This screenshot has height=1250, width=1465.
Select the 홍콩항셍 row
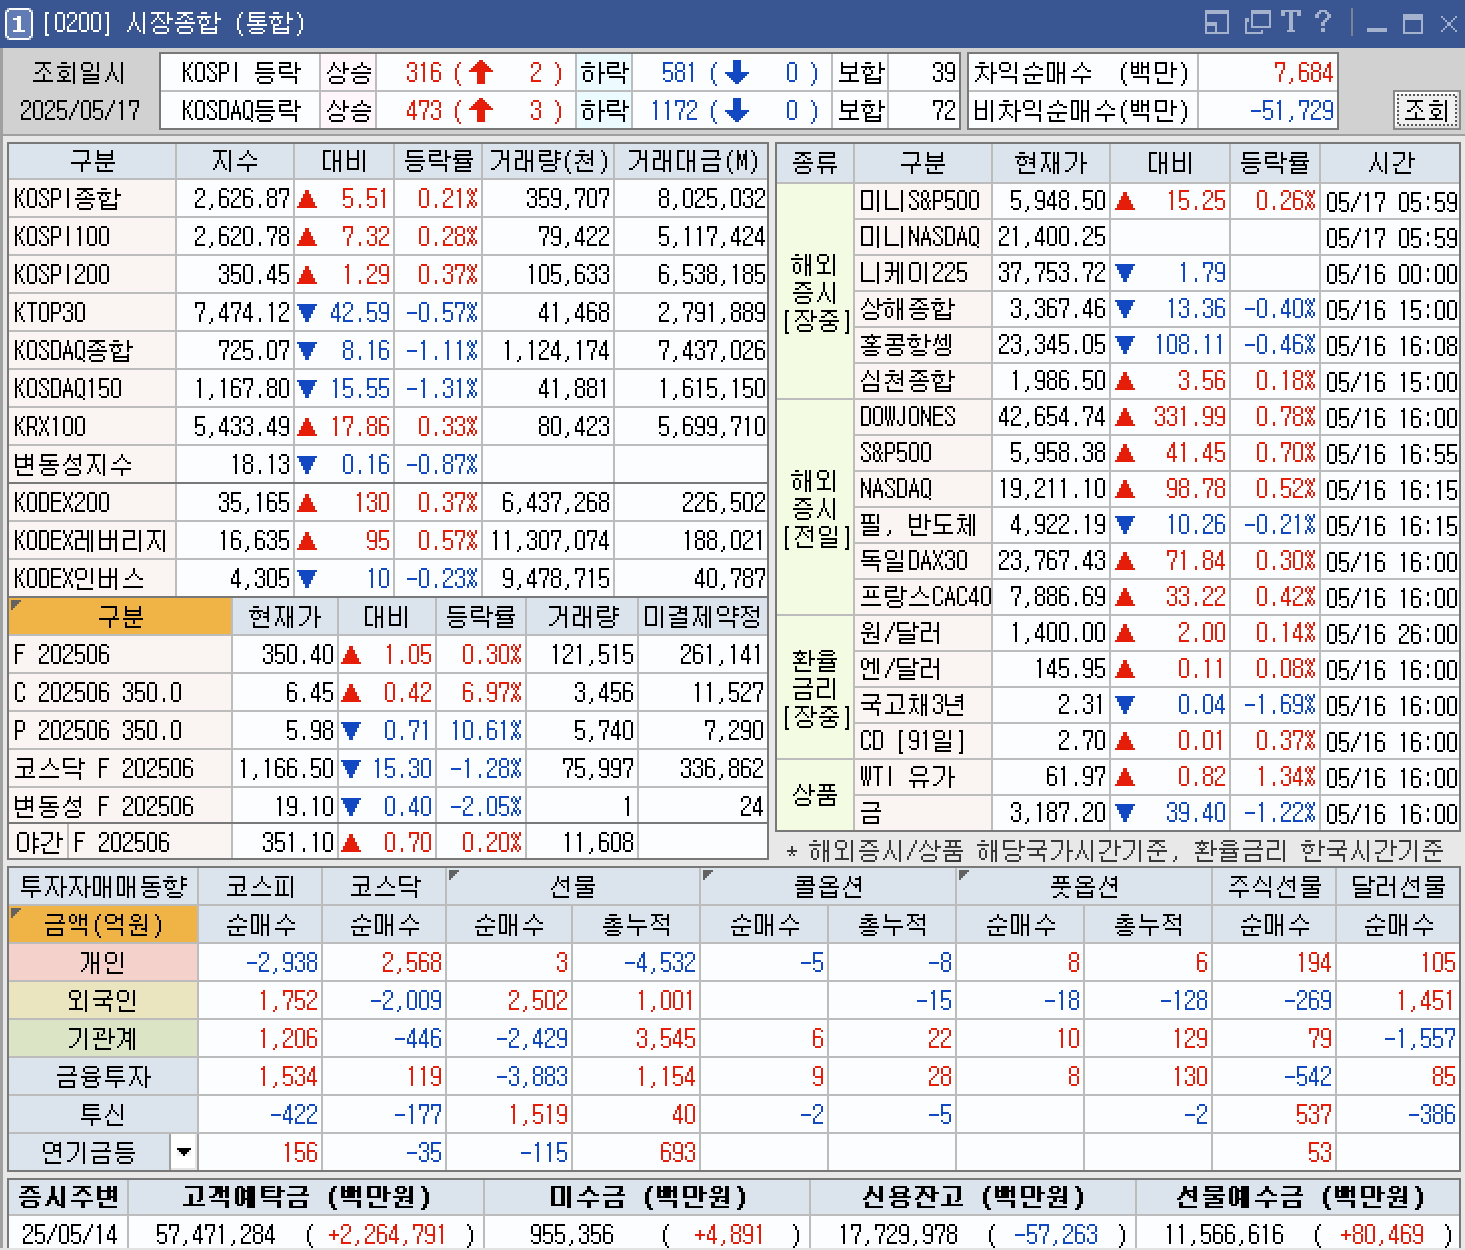1157,345
